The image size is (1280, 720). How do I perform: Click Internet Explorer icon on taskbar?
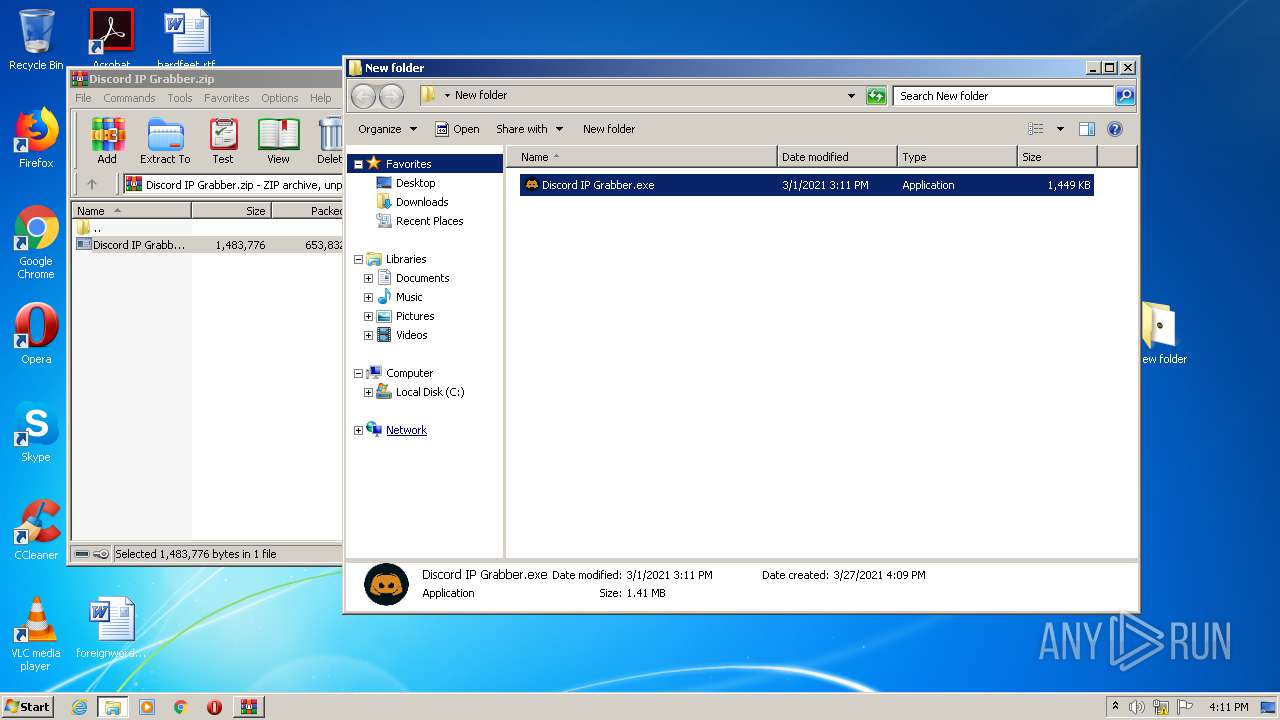79,707
